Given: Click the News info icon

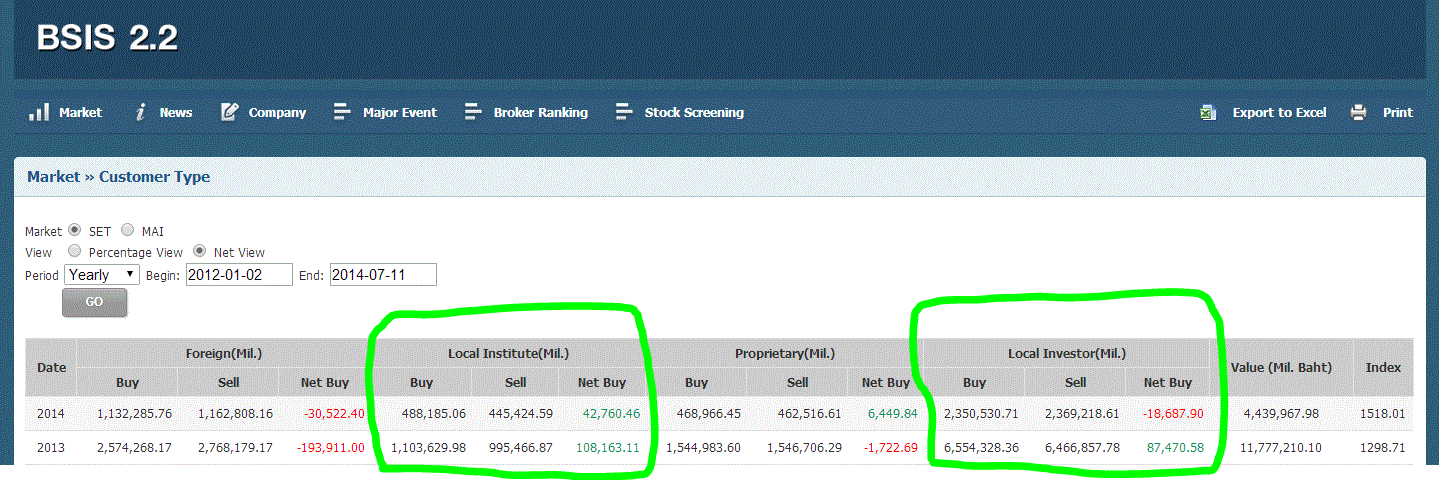Looking at the screenshot, I should [142, 112].
